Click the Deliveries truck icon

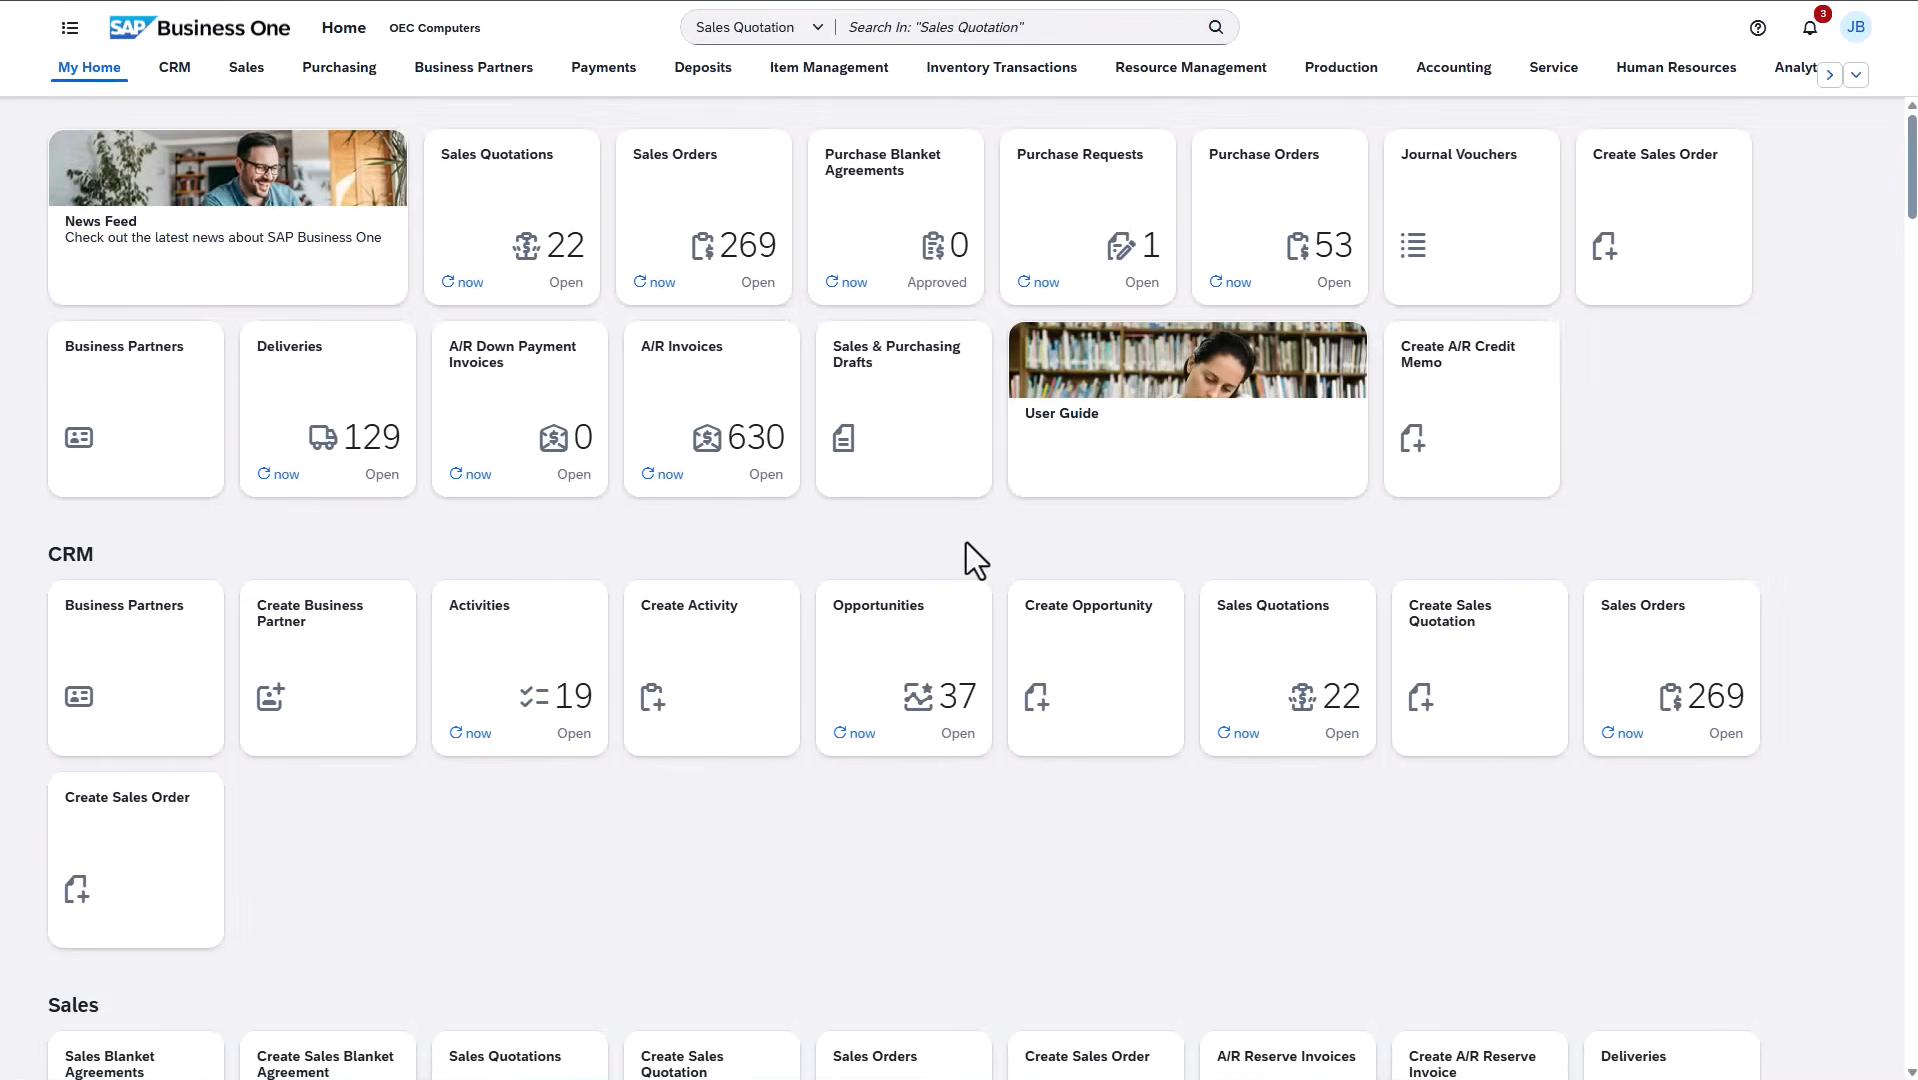[x=323, y=437]
